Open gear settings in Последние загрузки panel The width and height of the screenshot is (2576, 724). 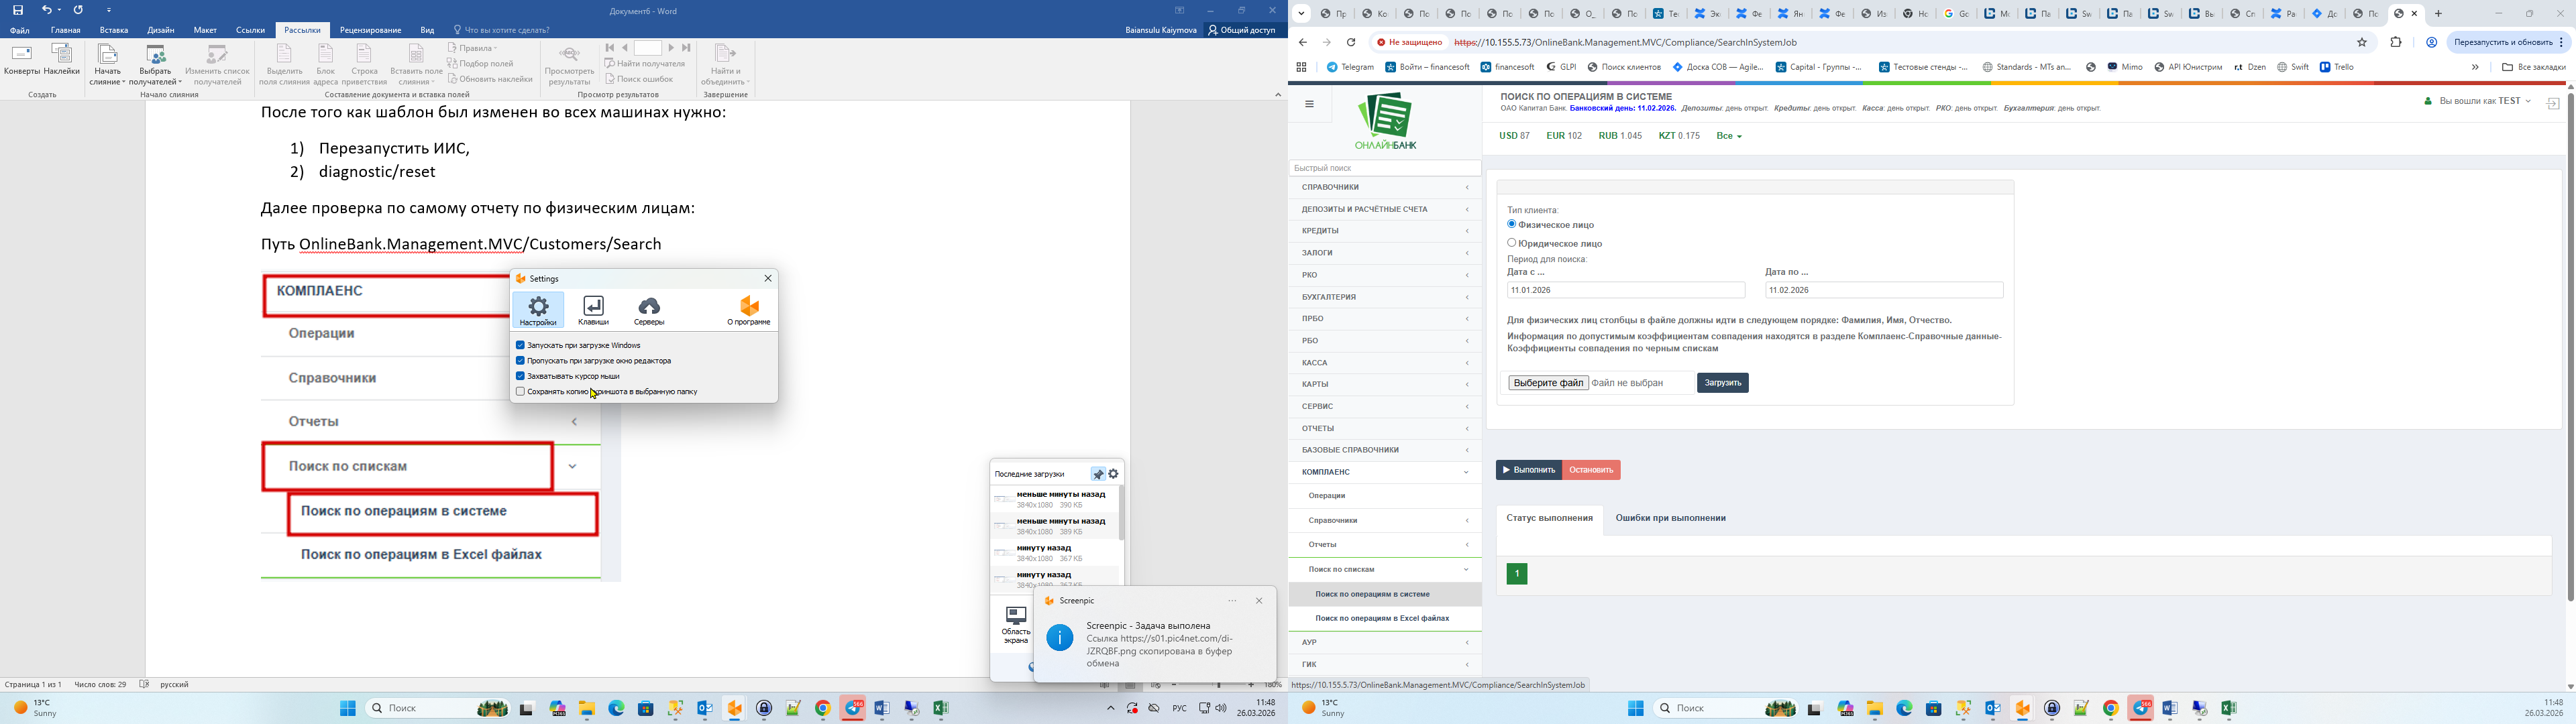click(1114, 474)
